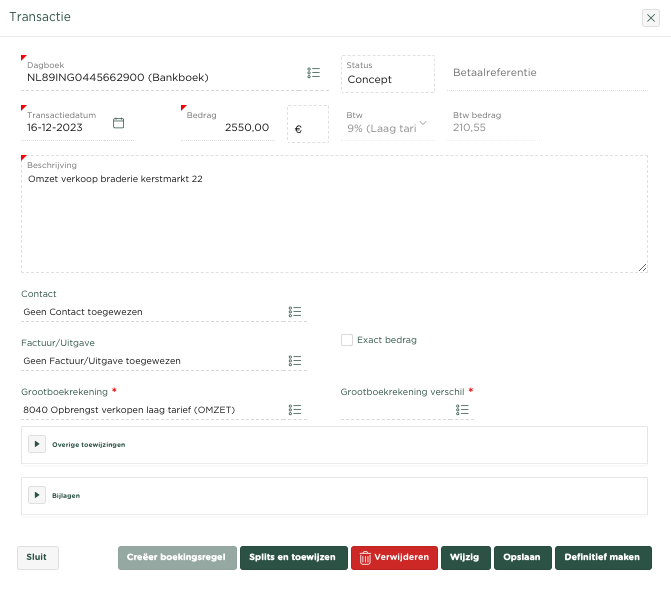Open the Factuur/Uitgave lookup list icon
Screen dimensions: 671x599
coord(295,361)
